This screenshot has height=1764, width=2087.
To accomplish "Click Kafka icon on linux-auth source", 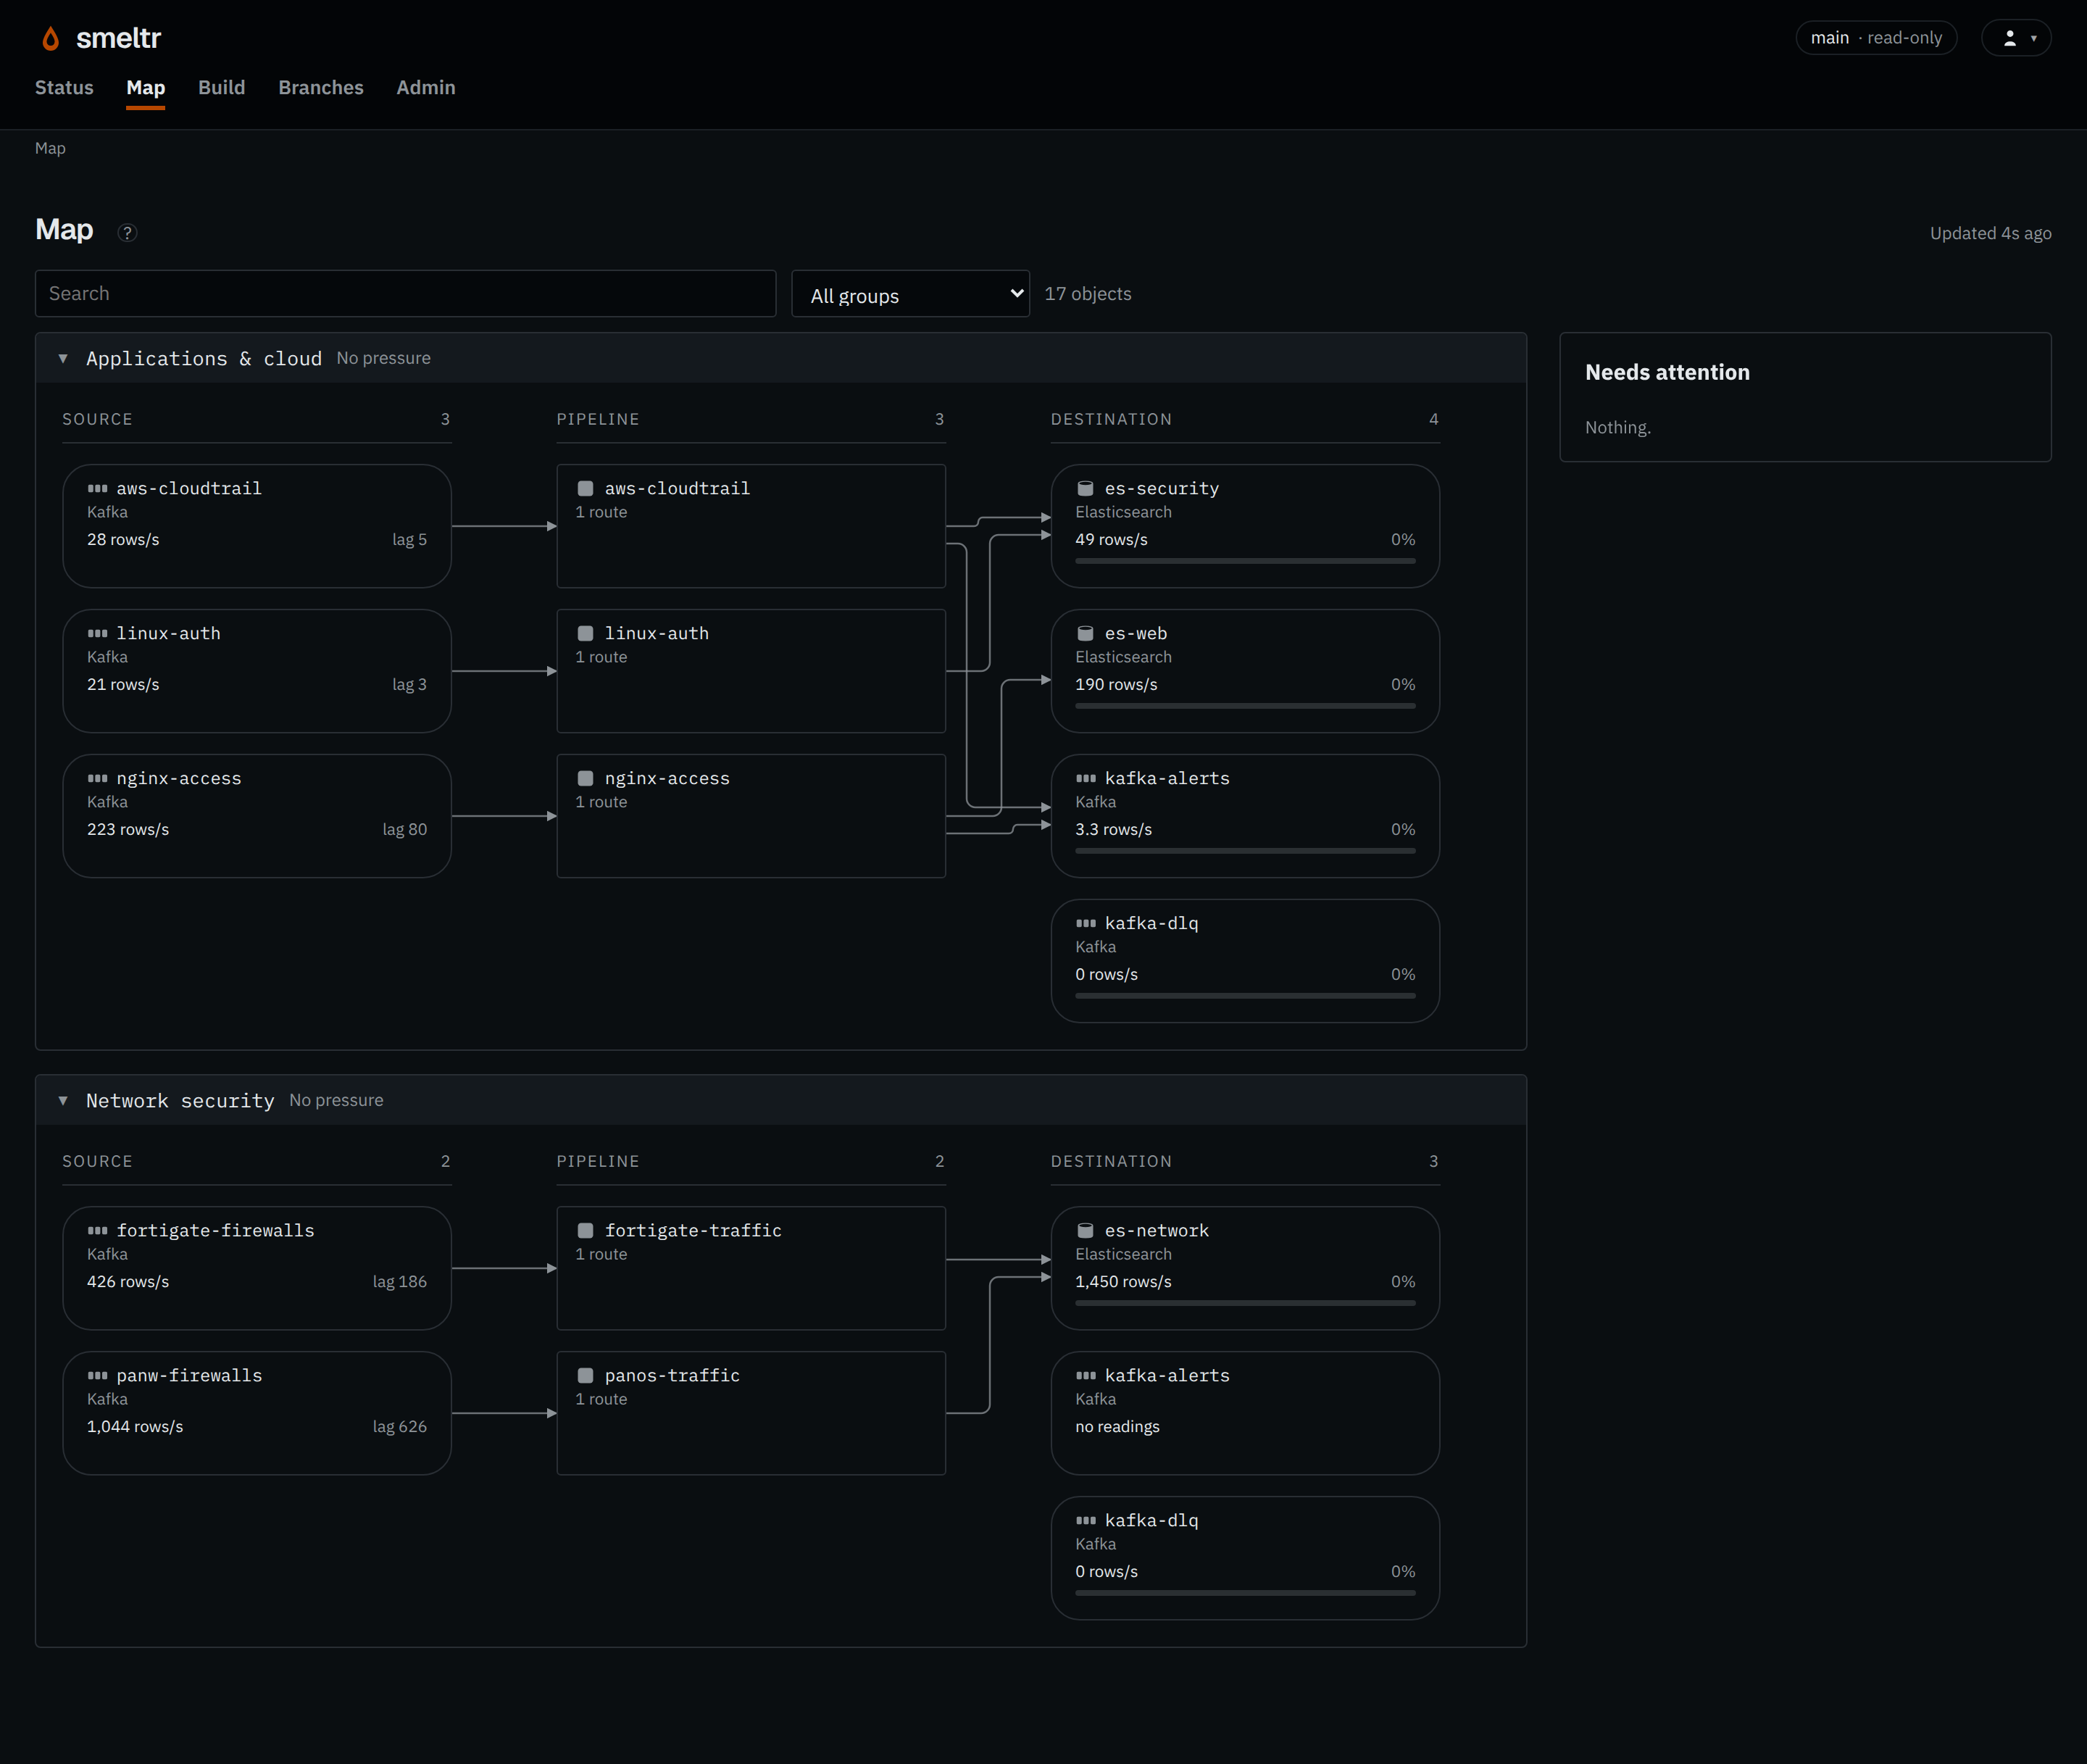I will [x=97, y=633].
